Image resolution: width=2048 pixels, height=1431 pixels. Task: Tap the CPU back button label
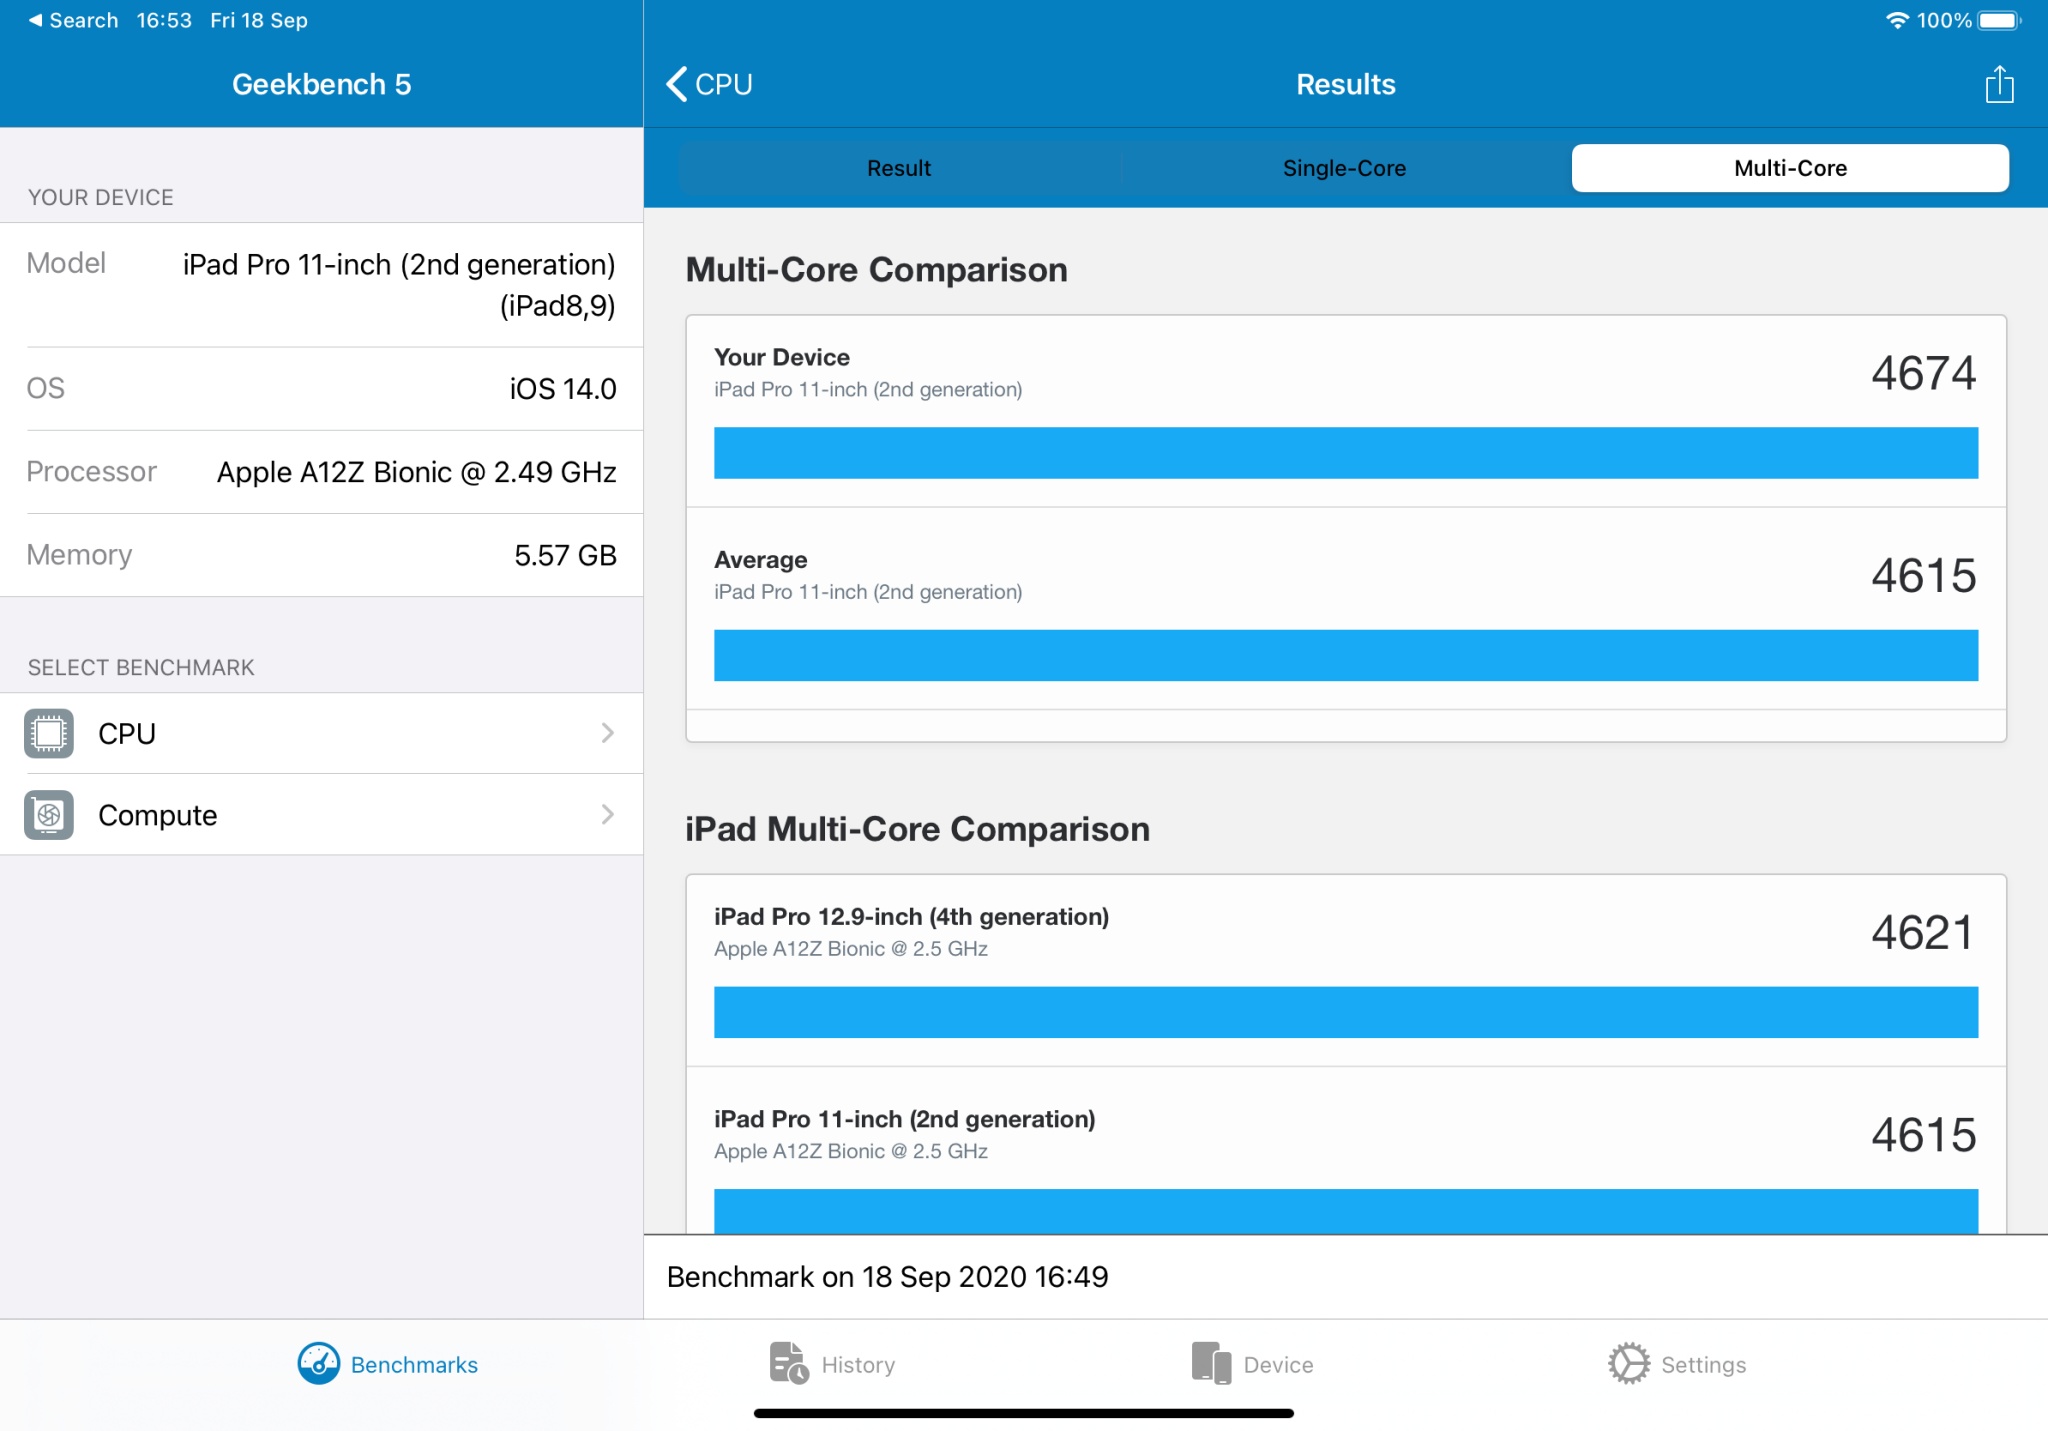tap(724, 84)
